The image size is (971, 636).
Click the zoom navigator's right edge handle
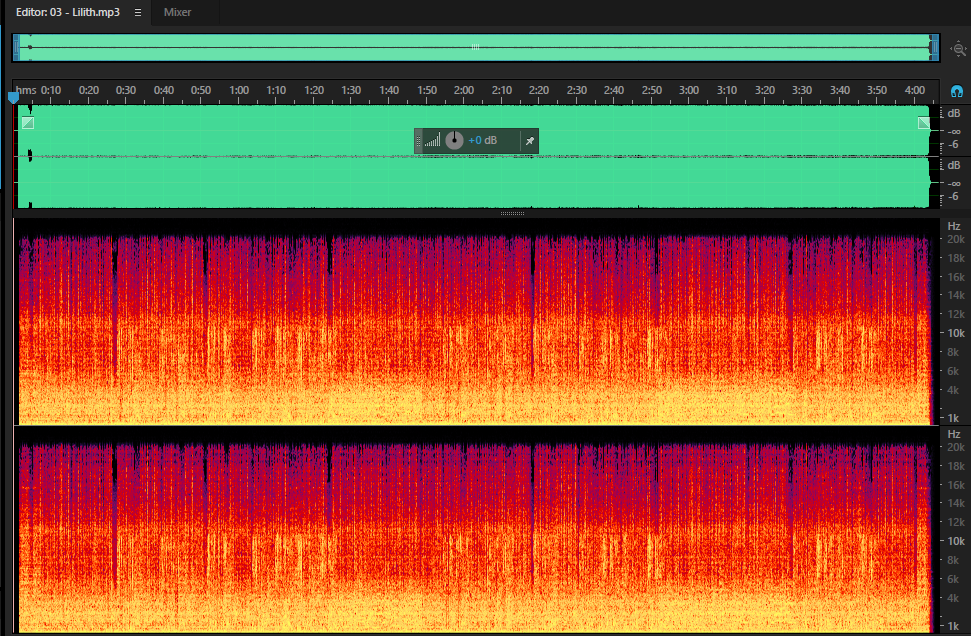935,48
